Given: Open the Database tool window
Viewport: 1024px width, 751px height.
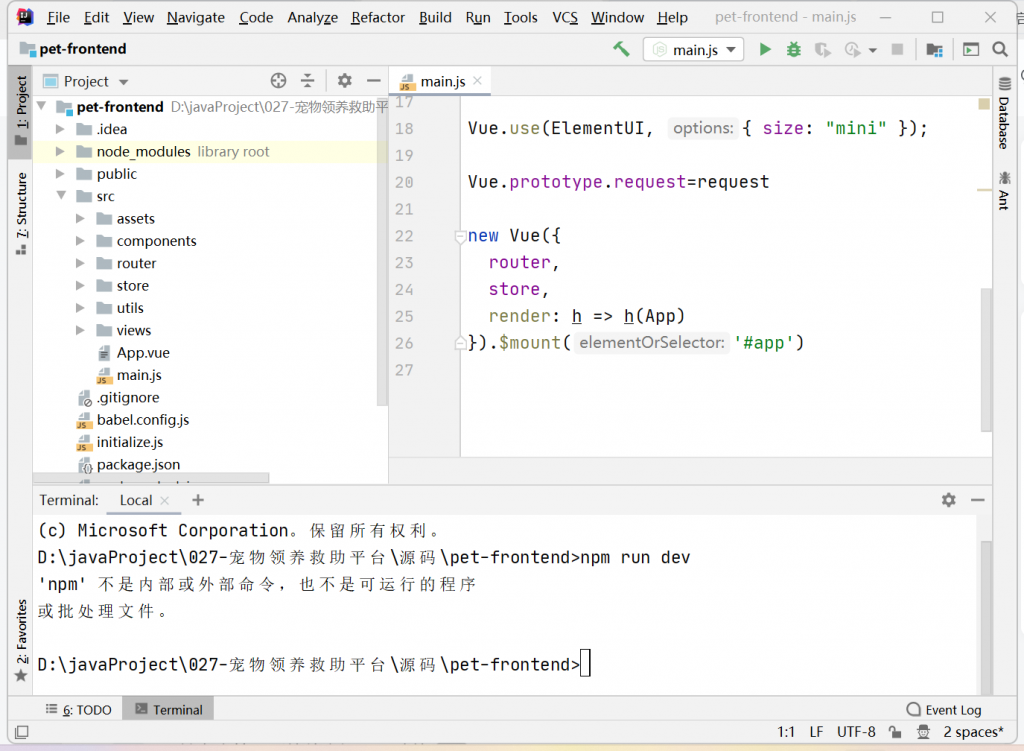Looking at the screenshot, I should (x=1004, y=114).
